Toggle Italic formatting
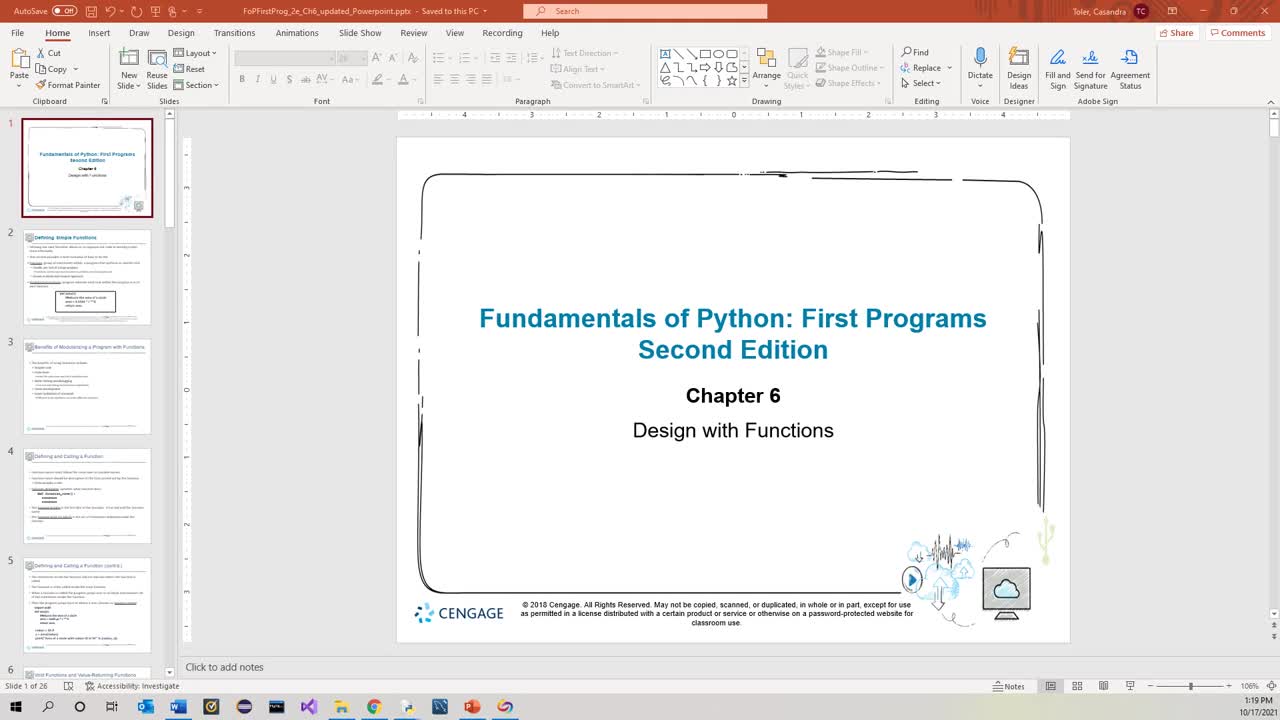1280x720 pixels. pyautogui.click(x=257, y=79)
